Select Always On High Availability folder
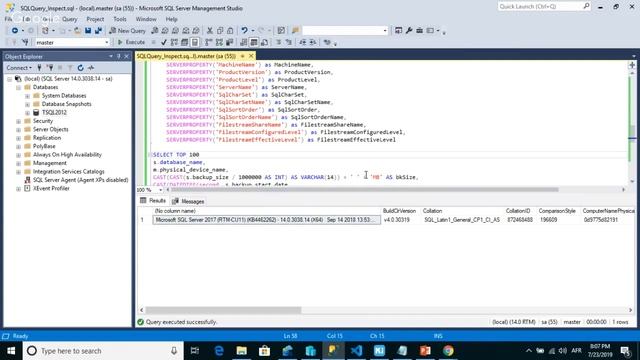Viewport: 640px width, 360px height. point(67,155)
